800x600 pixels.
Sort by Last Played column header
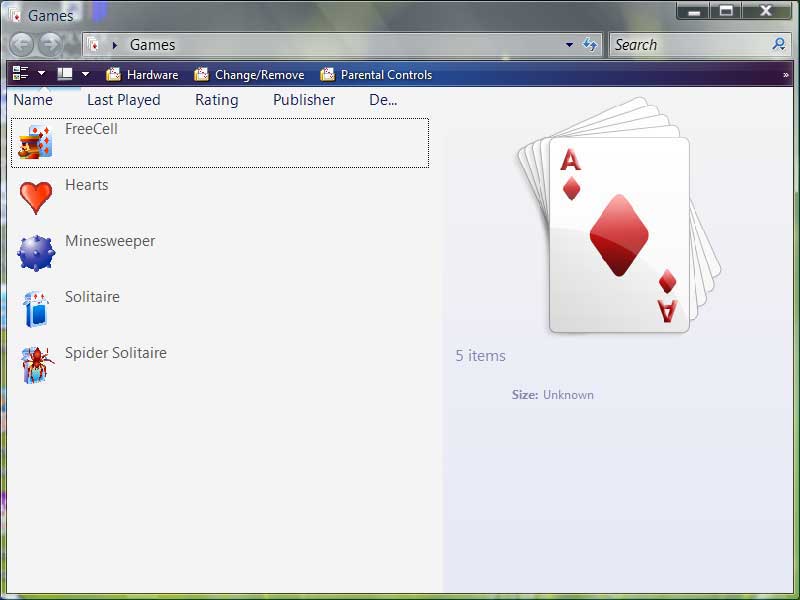tap(123, 99)
